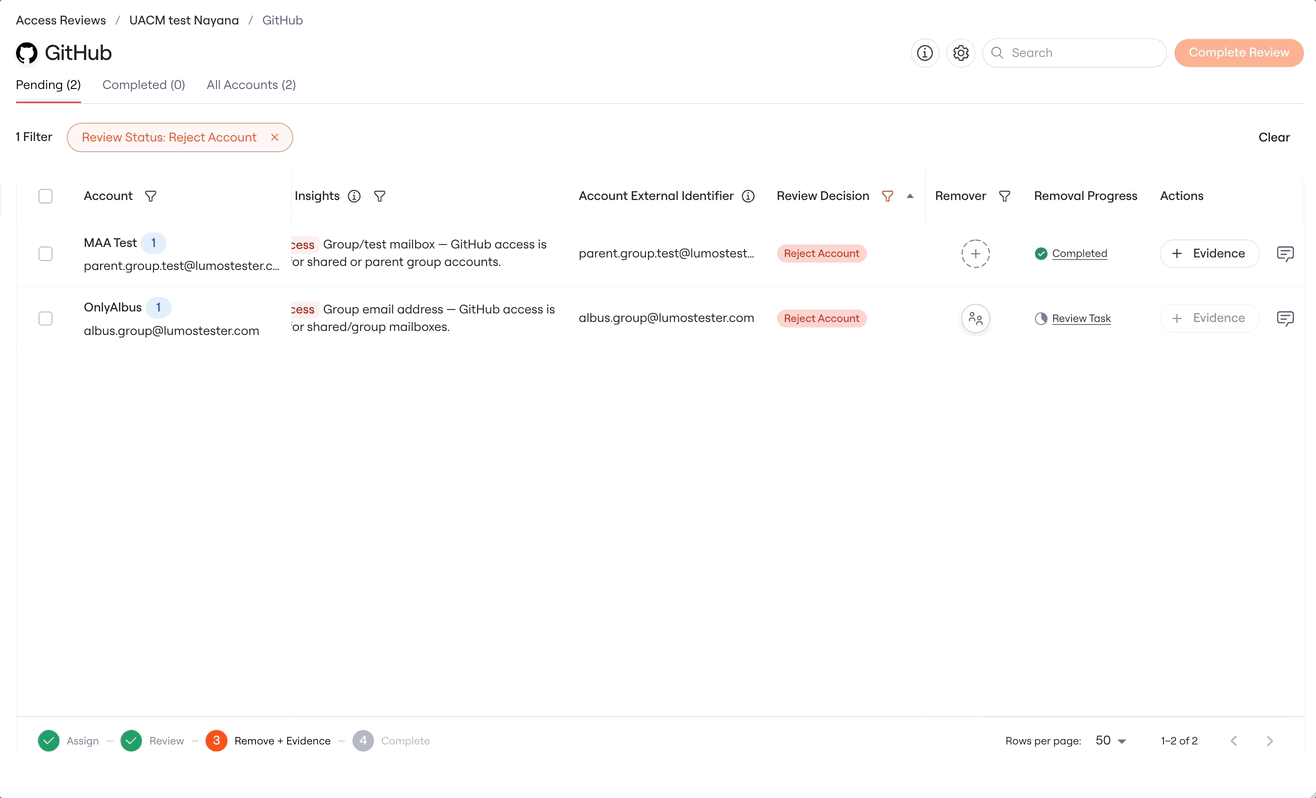Screen dimensions: 1316x798
Task: Click the Complete Review button
Action: coord(1239,53)
